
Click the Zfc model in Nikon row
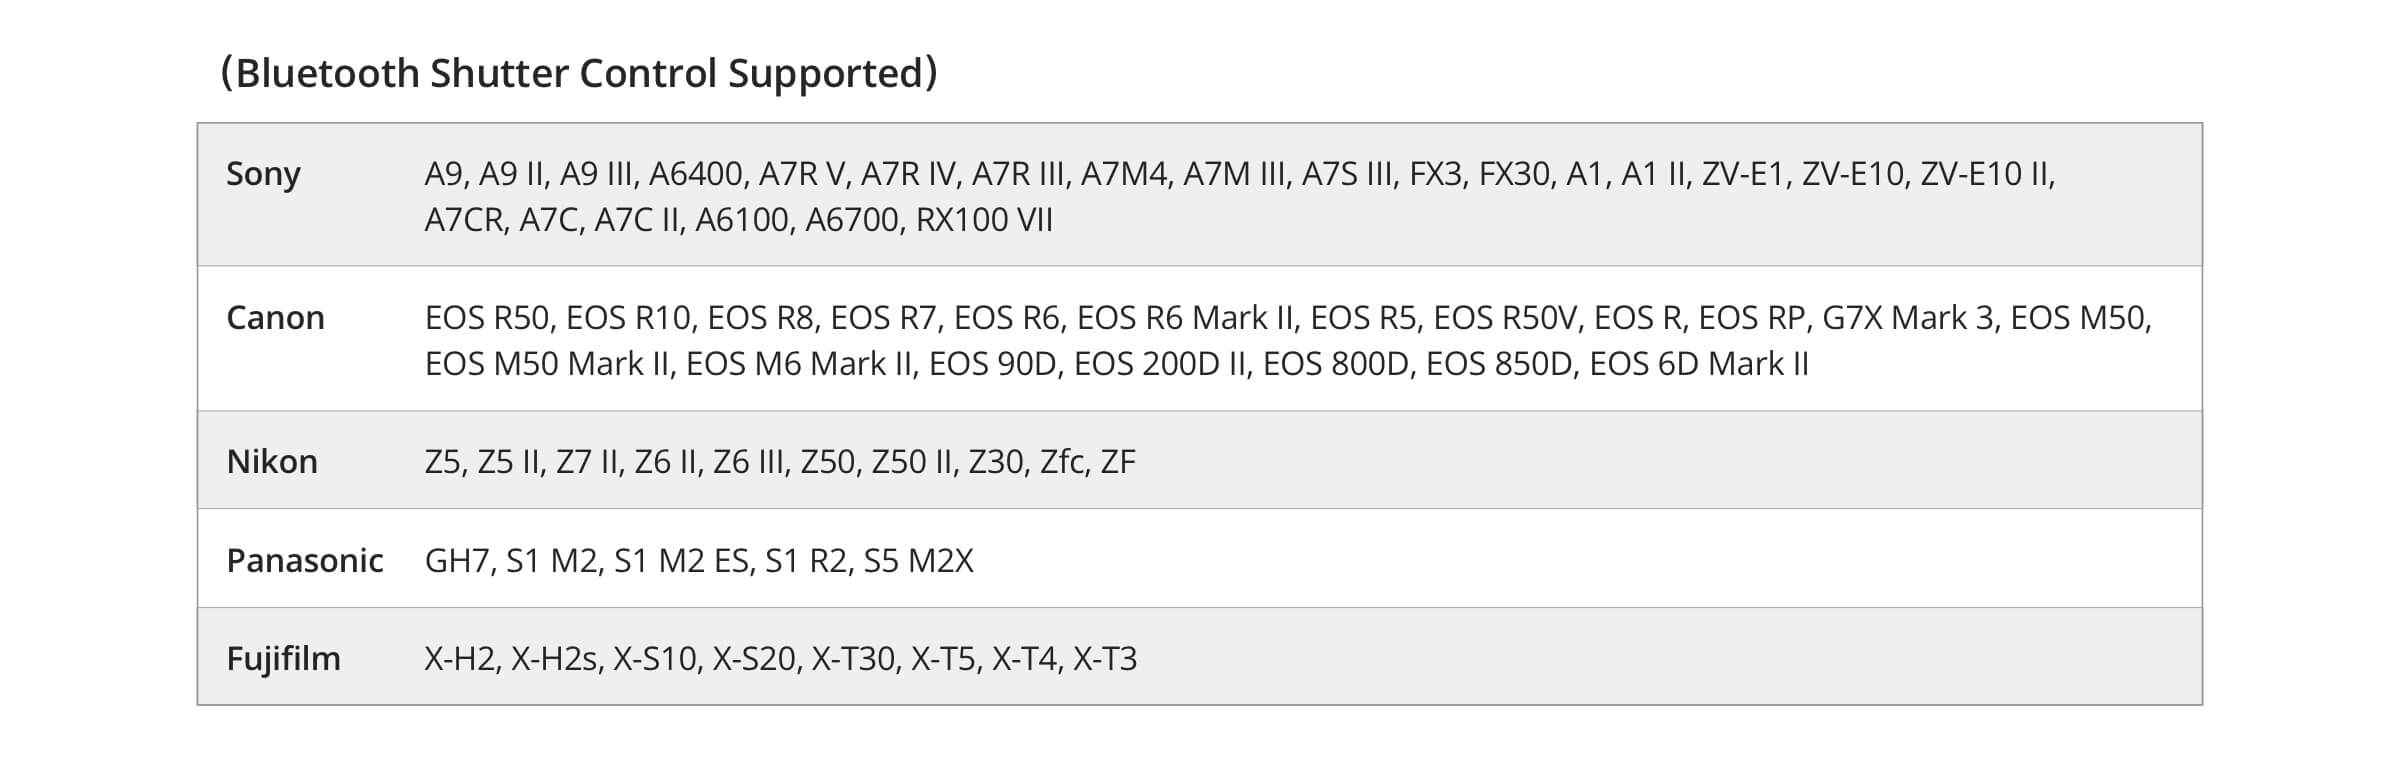click(1063, 462)
